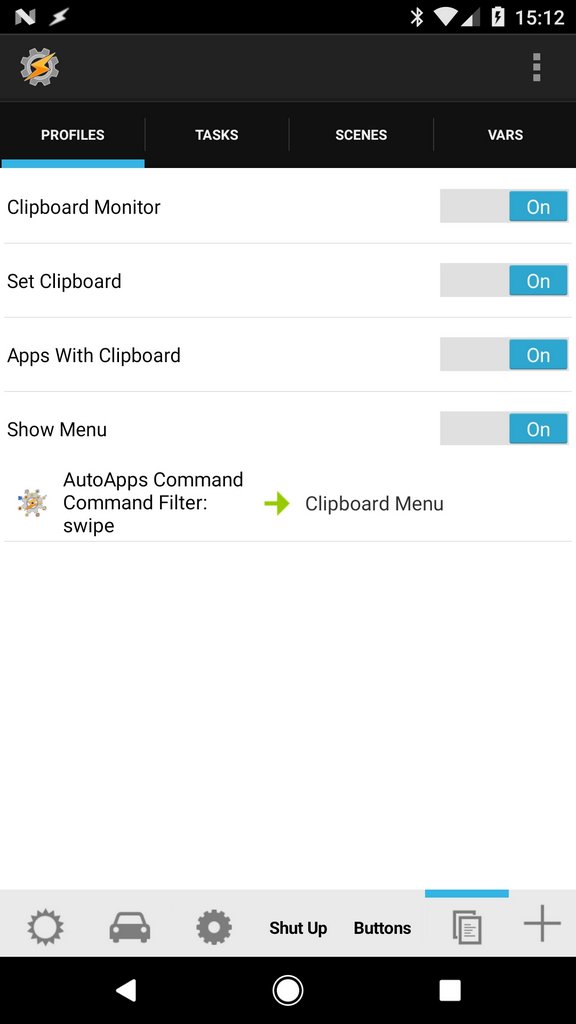This screenshot has height=1024, width=576.
Task: Open the three-dot overflow menu
Action: point(536,67)
